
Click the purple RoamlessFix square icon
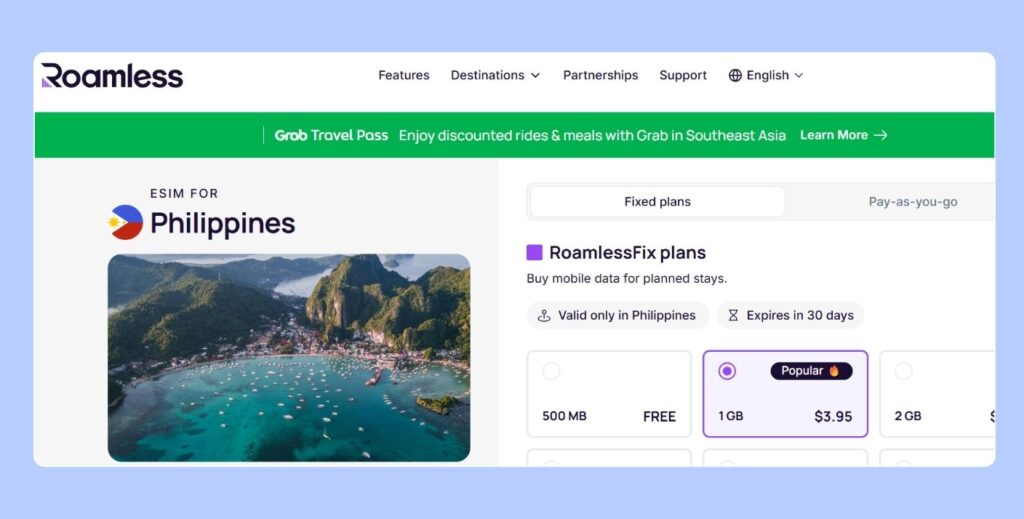click(534, 253)
